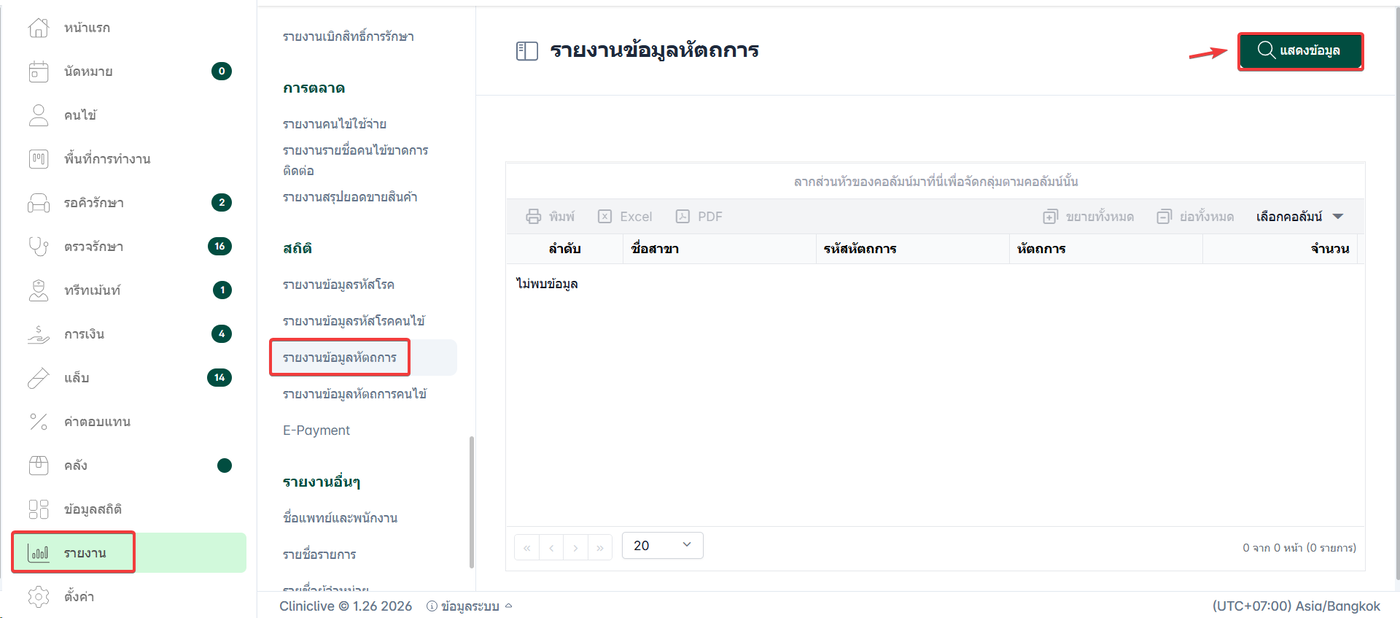Go to the next page of results

(575, 546)
